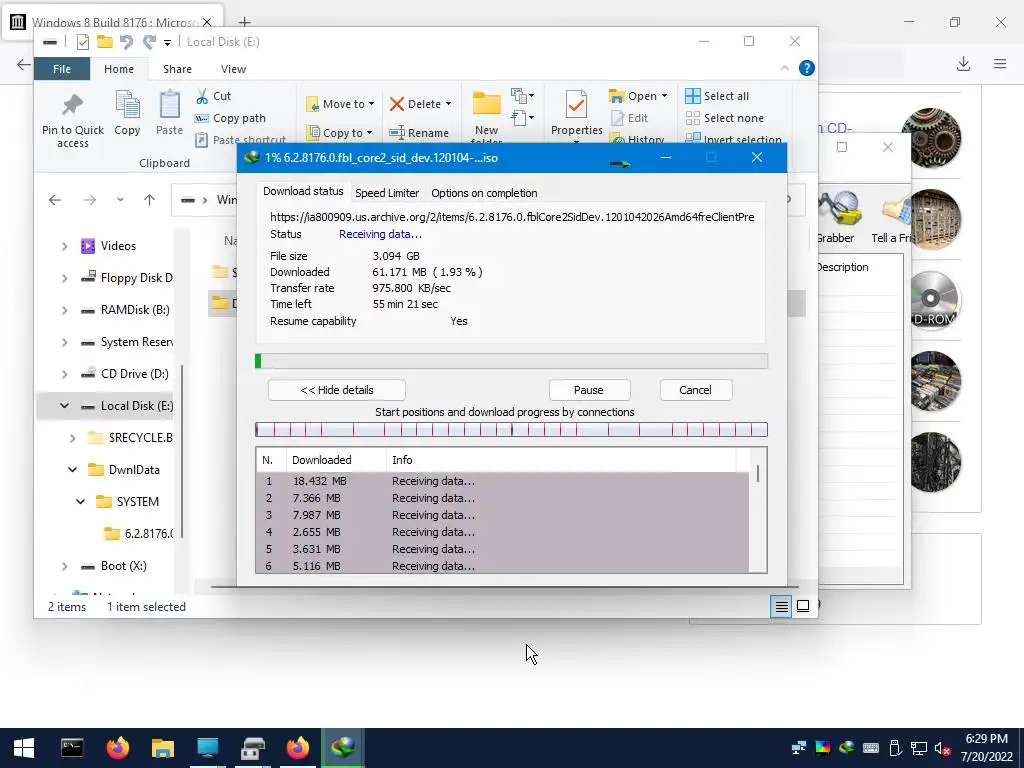This screenshot has height=768, width=1024.
Task: Click connections list scrollbar thumb
Action: coord(758,473)
